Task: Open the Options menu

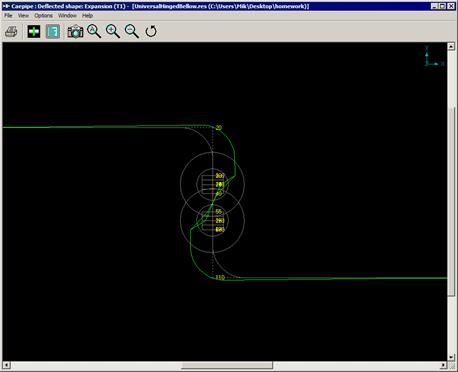Action: 43,16
